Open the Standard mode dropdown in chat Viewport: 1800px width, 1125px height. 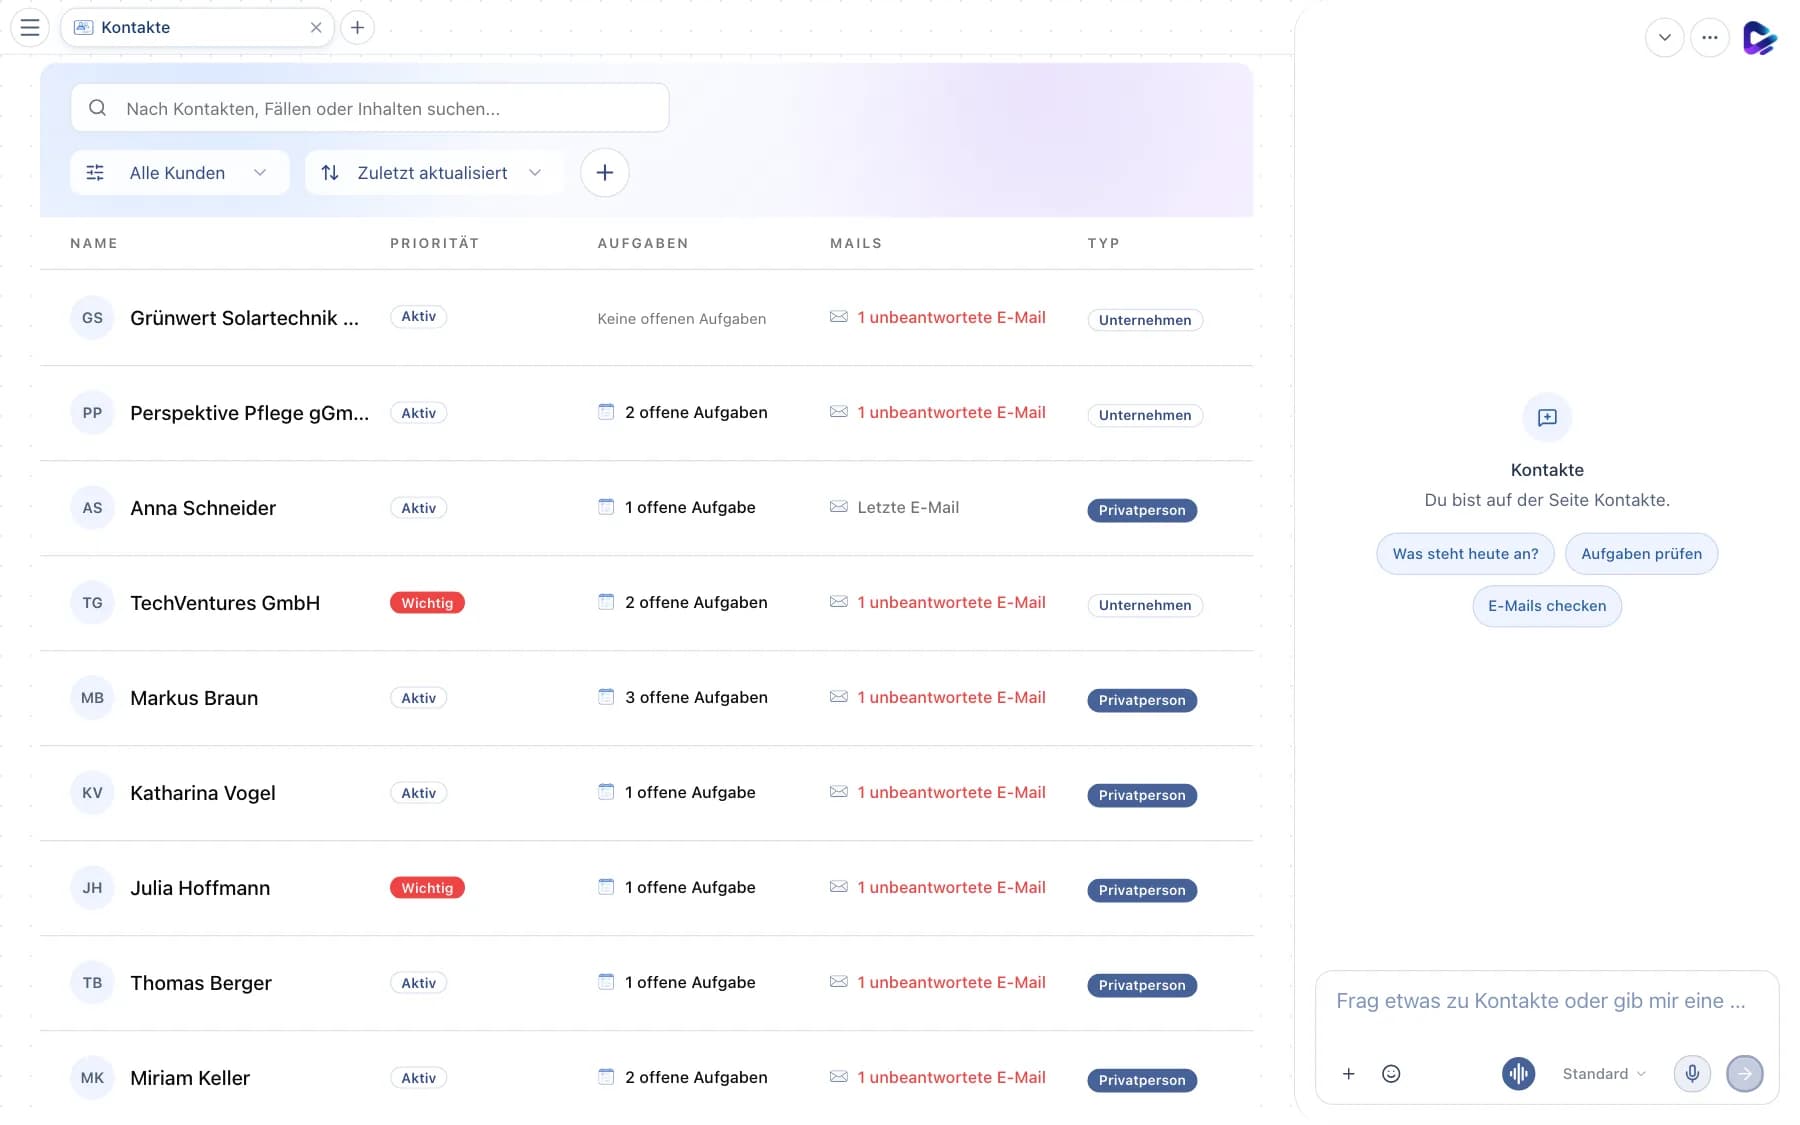pos(1603,1073)
